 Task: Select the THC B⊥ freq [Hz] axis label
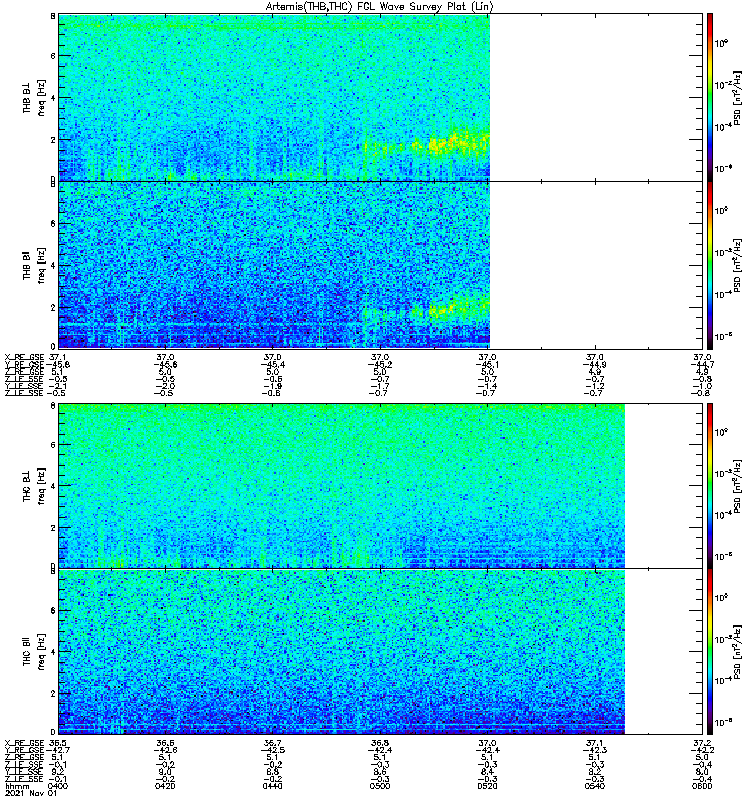[34, 486]
